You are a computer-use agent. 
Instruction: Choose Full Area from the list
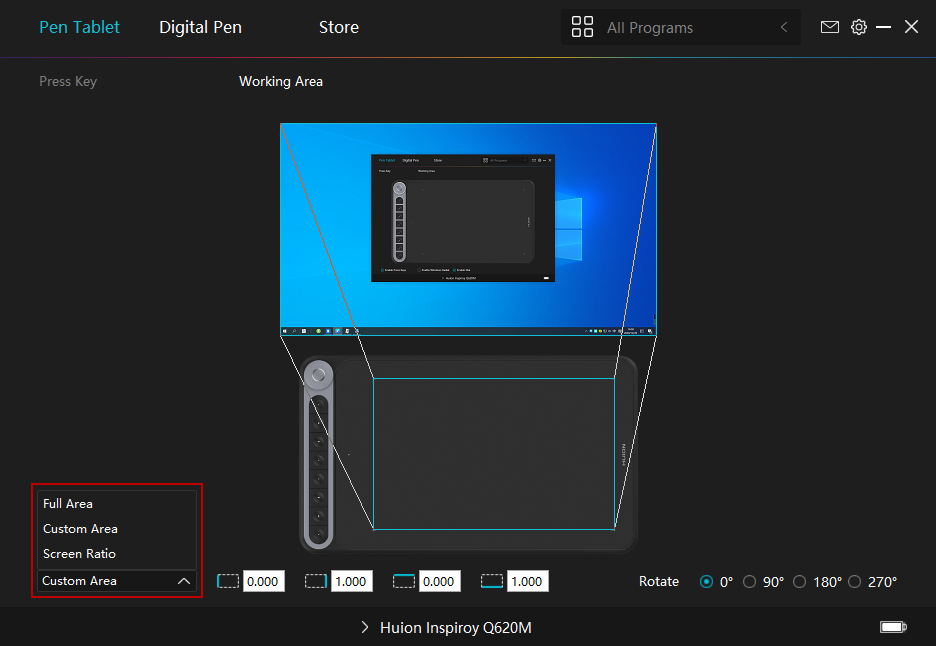point(68,504)
